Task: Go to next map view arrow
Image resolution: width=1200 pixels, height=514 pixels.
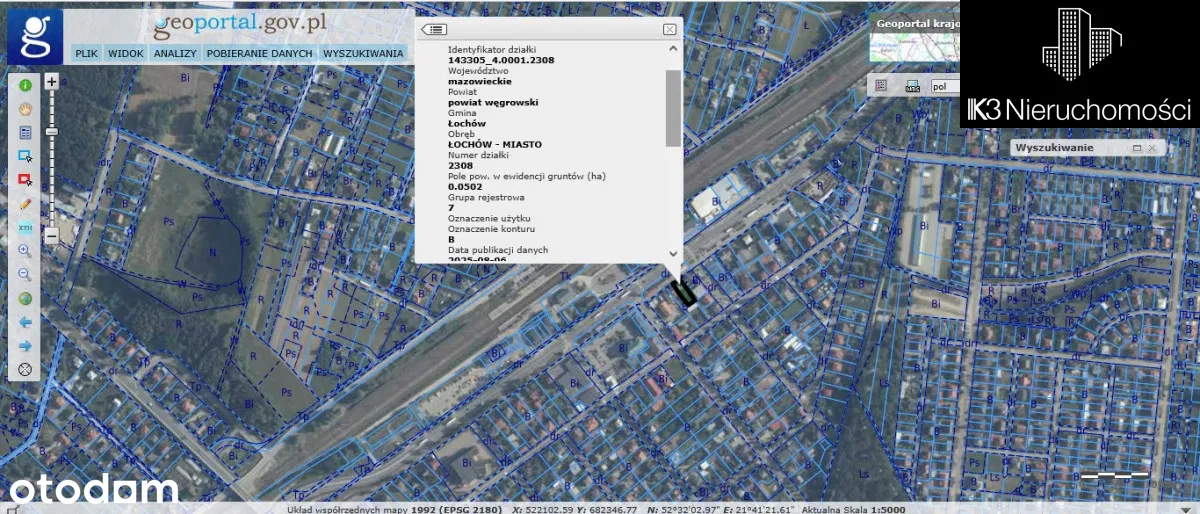Action: pyautogui.click(x=25, y=346)
